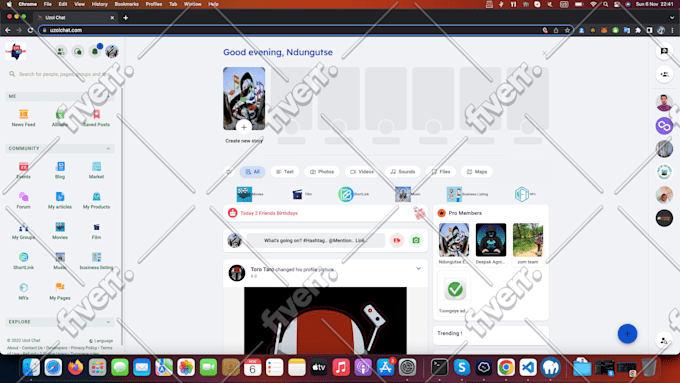This screenshot has height=383, width=680.
Task: Reload the page in Chrome
Action: pyautogui.click(x=30, y=30)
